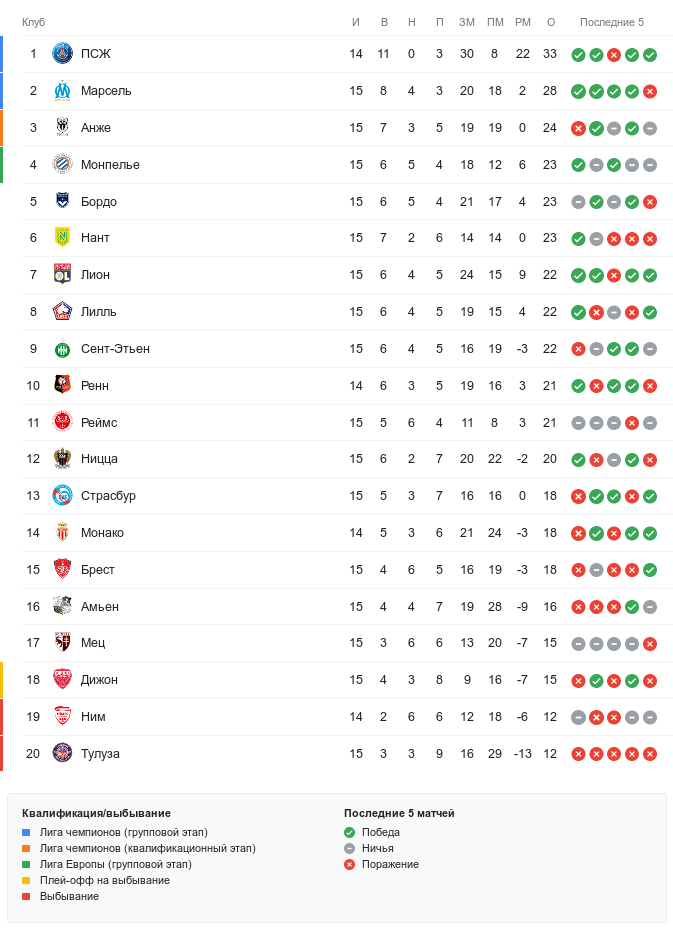
Task: Open the Страсбур team link
Action: click(108, 496)
